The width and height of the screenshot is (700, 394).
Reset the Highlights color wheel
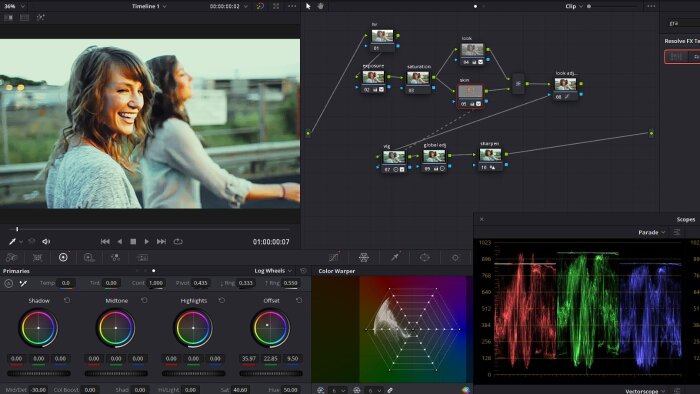tap(222, 300)
